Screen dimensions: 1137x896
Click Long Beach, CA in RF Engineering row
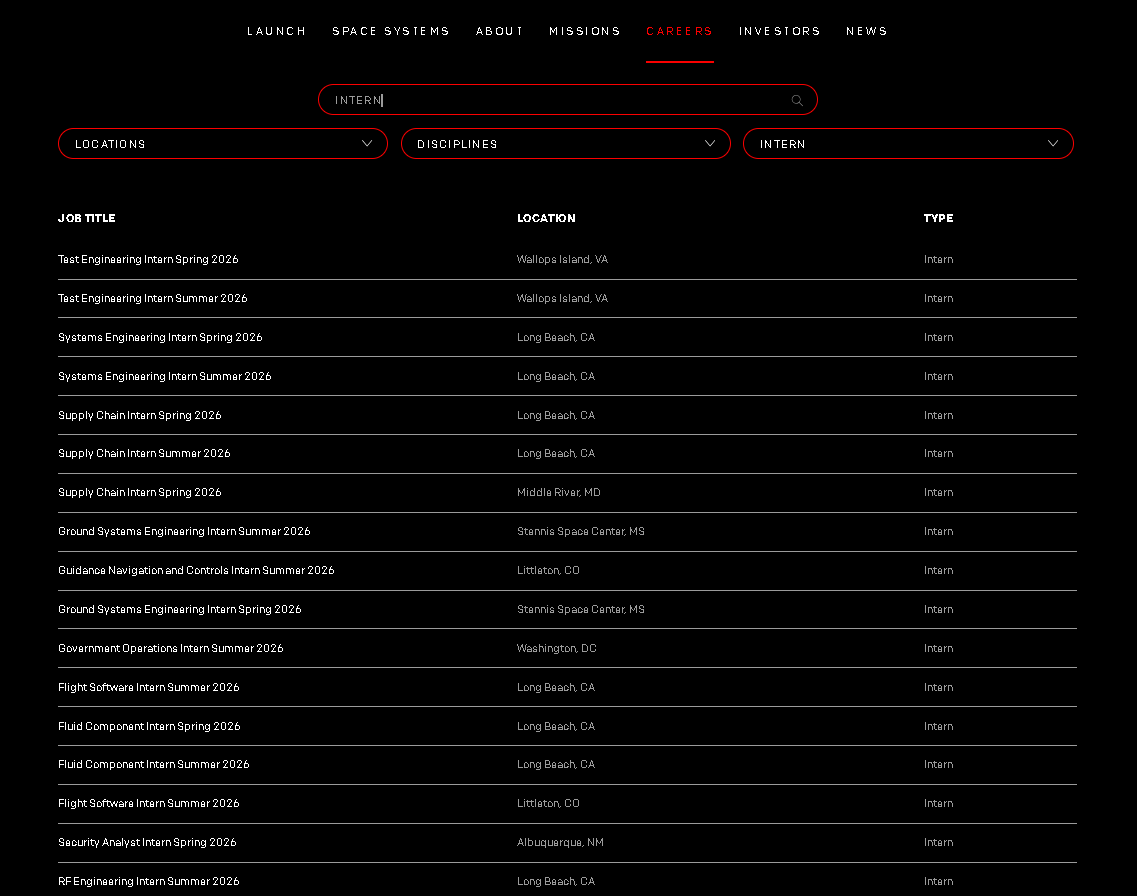click(556, 882)
